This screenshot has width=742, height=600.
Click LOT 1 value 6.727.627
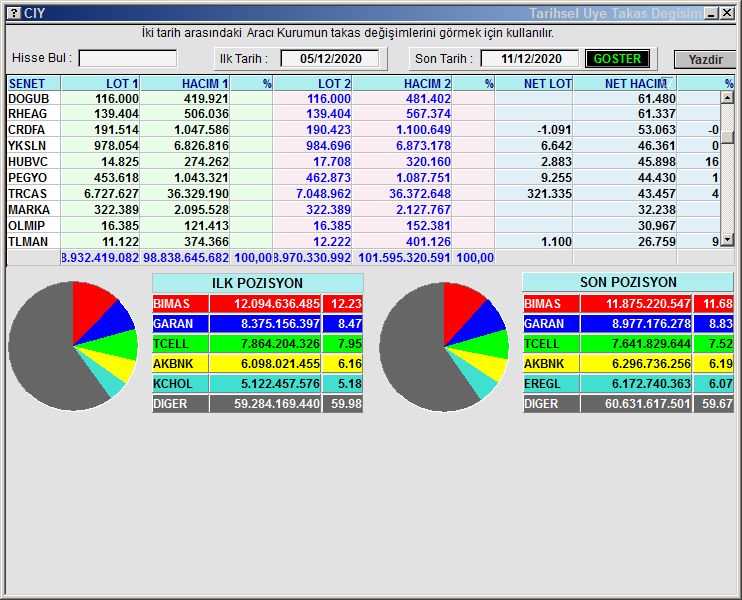[x=111, y=194]
